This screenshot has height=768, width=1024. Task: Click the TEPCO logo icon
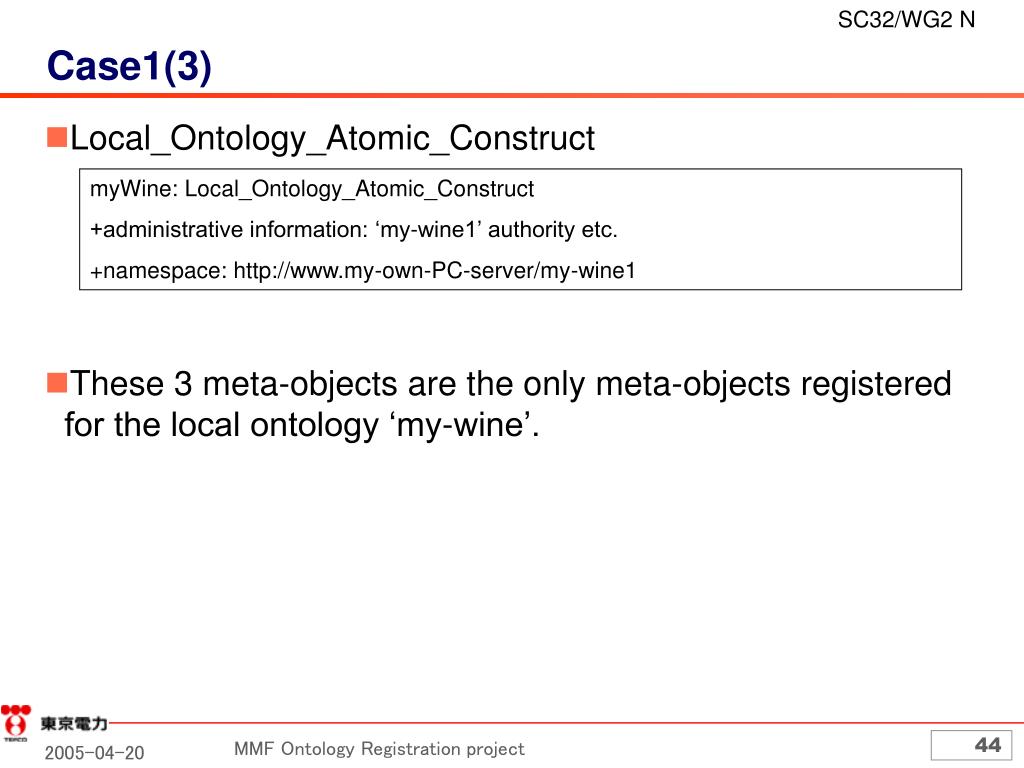15,722
